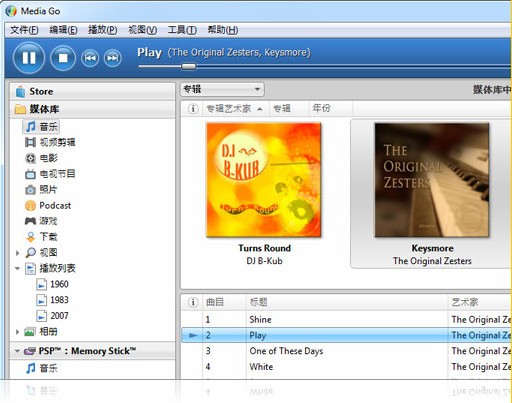Image resolution: width=512 pixels, height=403 pixels.
Task: Sort tracks by 曲目 column
Action: (x=224, y=302)
